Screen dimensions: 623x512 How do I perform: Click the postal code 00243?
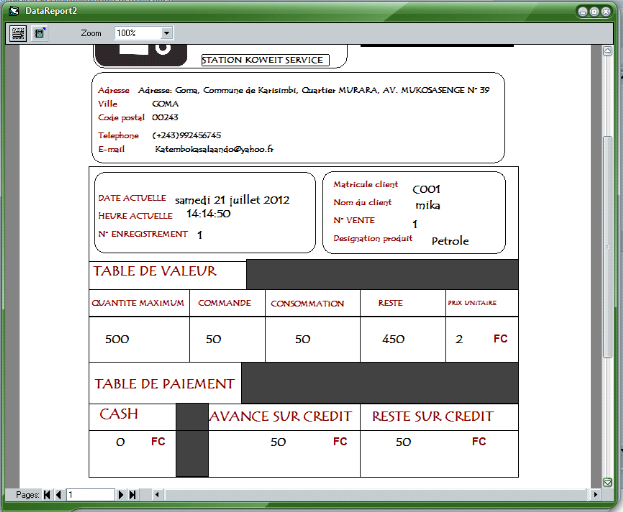165,117
